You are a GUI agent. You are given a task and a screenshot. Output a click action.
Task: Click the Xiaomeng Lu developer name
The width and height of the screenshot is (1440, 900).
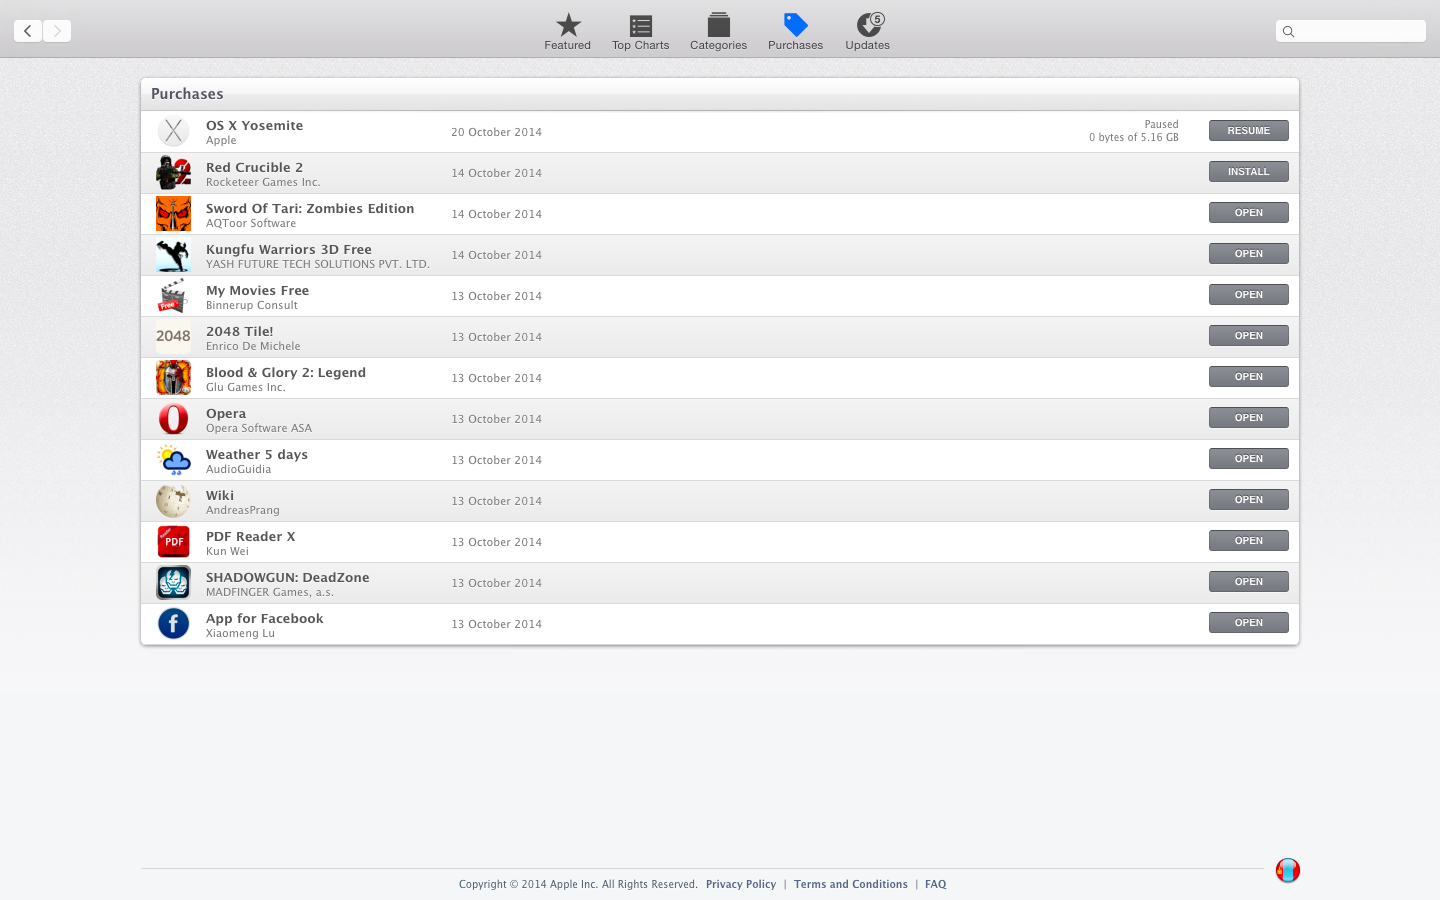point(240,633)
